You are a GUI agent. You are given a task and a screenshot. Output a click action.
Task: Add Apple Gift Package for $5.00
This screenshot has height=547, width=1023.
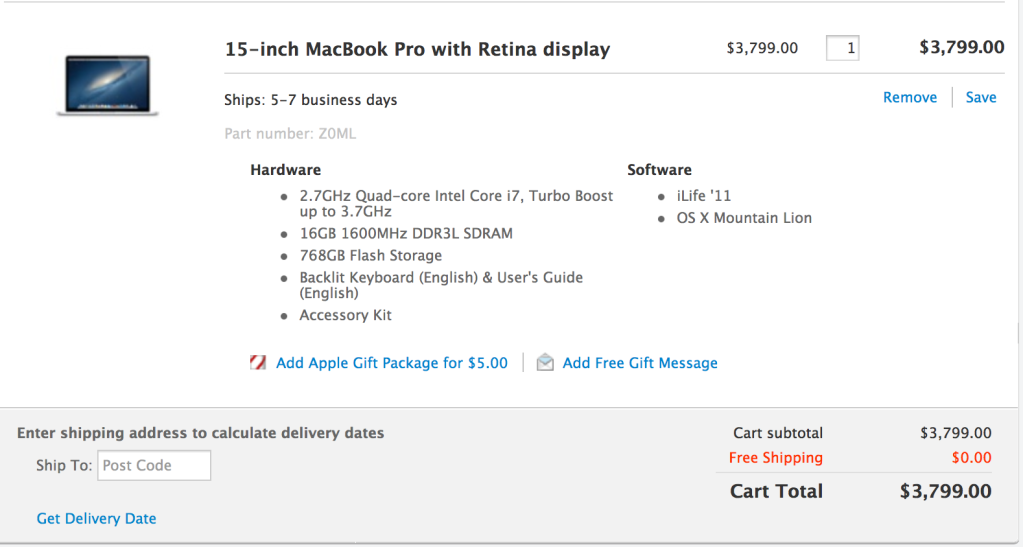tap(391, 363)
